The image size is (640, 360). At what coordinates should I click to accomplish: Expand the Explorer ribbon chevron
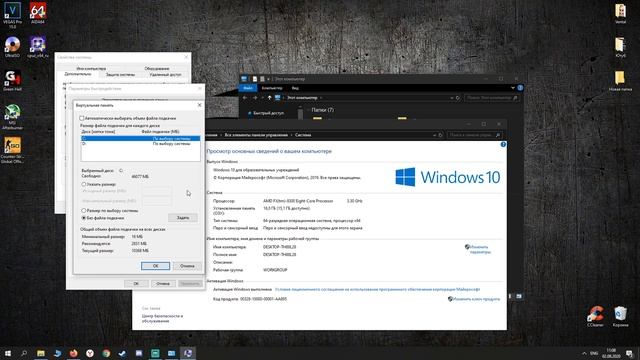(513, 88)
